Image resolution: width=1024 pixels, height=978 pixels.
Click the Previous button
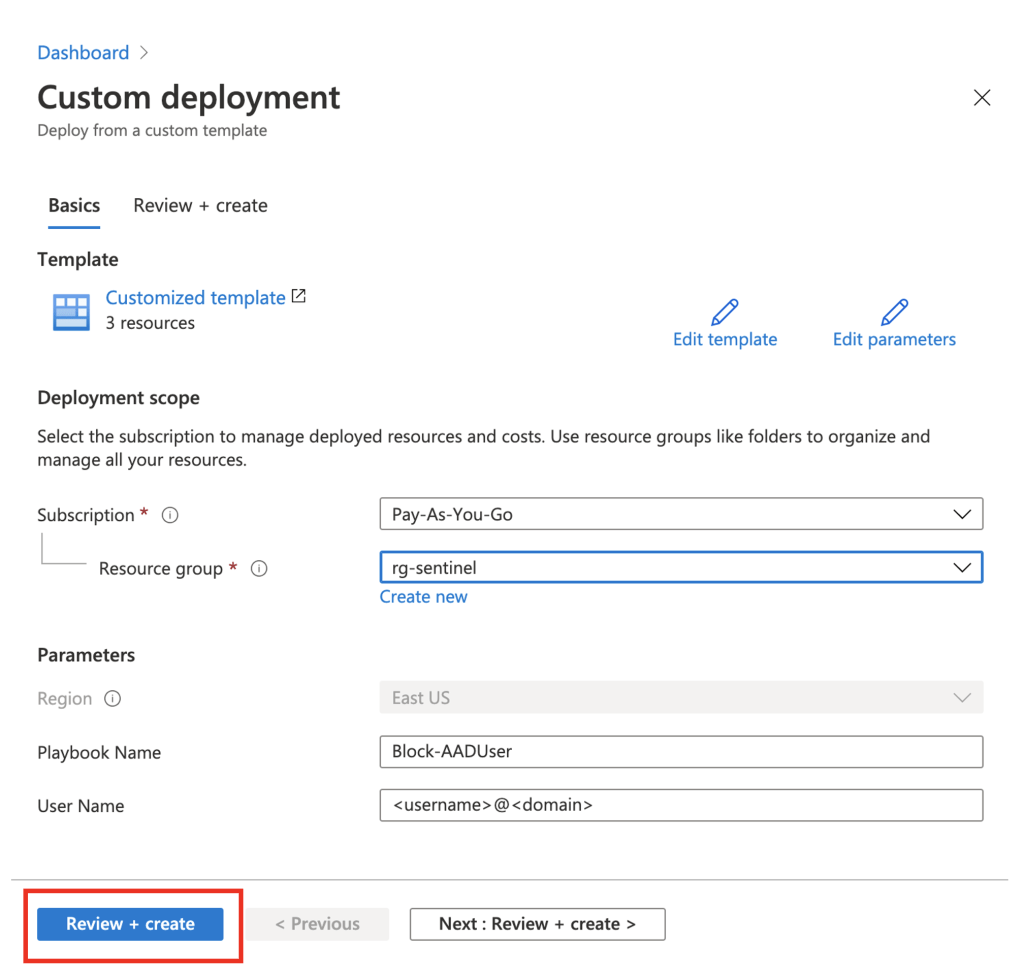(318, 924)
